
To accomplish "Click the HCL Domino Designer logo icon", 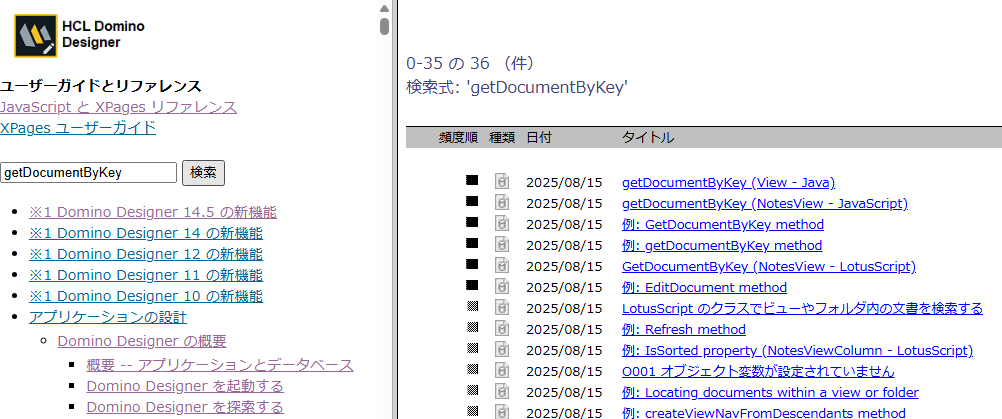I will (35, 35).
